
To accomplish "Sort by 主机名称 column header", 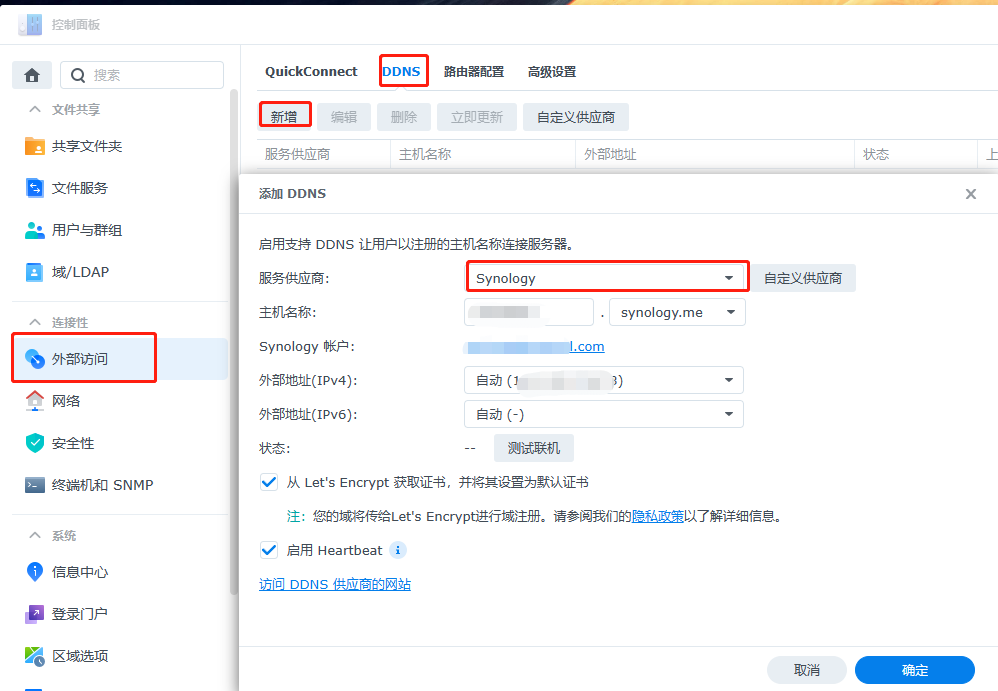I will [x=483, y=154].
